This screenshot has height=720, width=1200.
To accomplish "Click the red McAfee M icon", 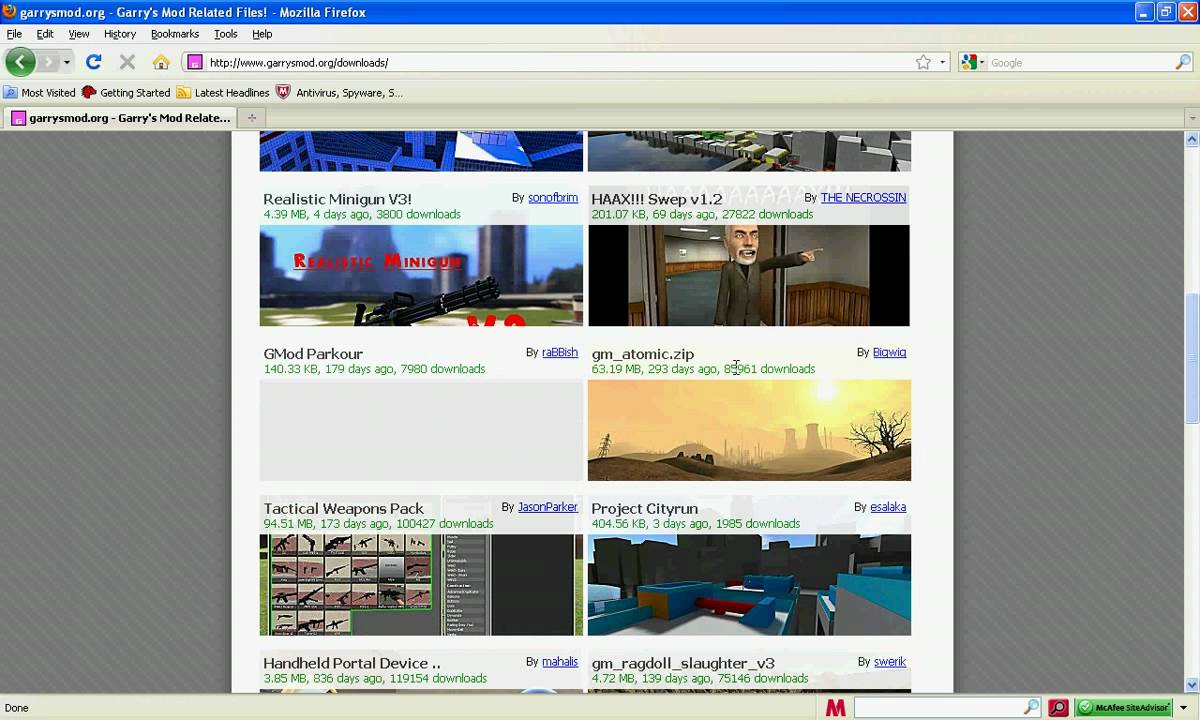I will 835,707.
